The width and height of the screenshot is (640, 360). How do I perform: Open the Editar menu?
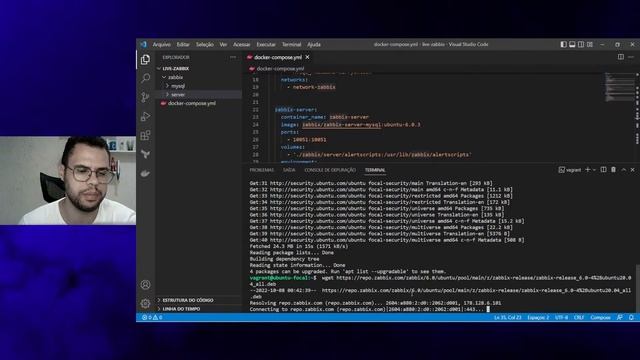[183, 44]
